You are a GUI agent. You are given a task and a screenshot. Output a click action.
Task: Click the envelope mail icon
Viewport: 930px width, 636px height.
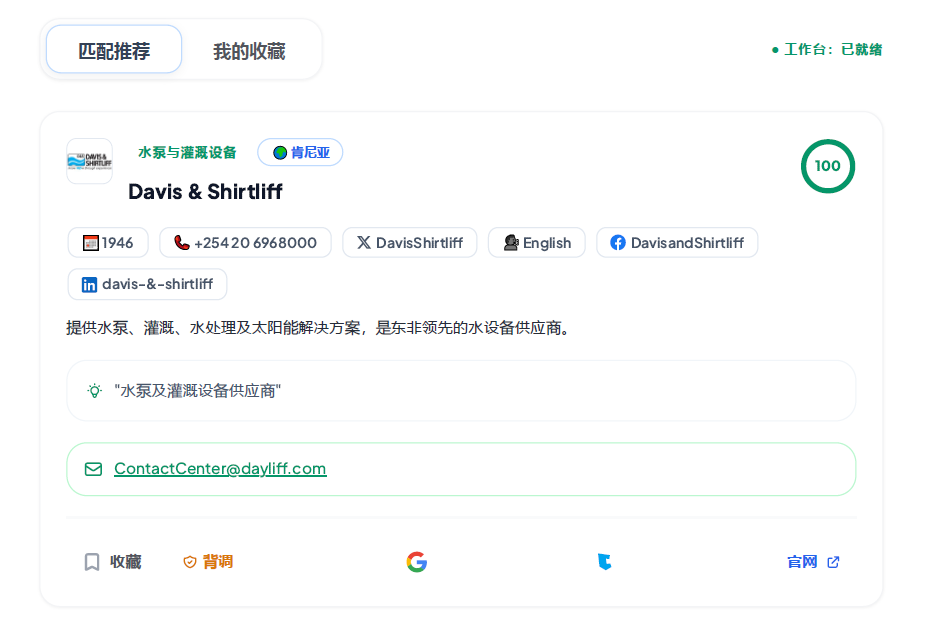[x=93, y=469]
